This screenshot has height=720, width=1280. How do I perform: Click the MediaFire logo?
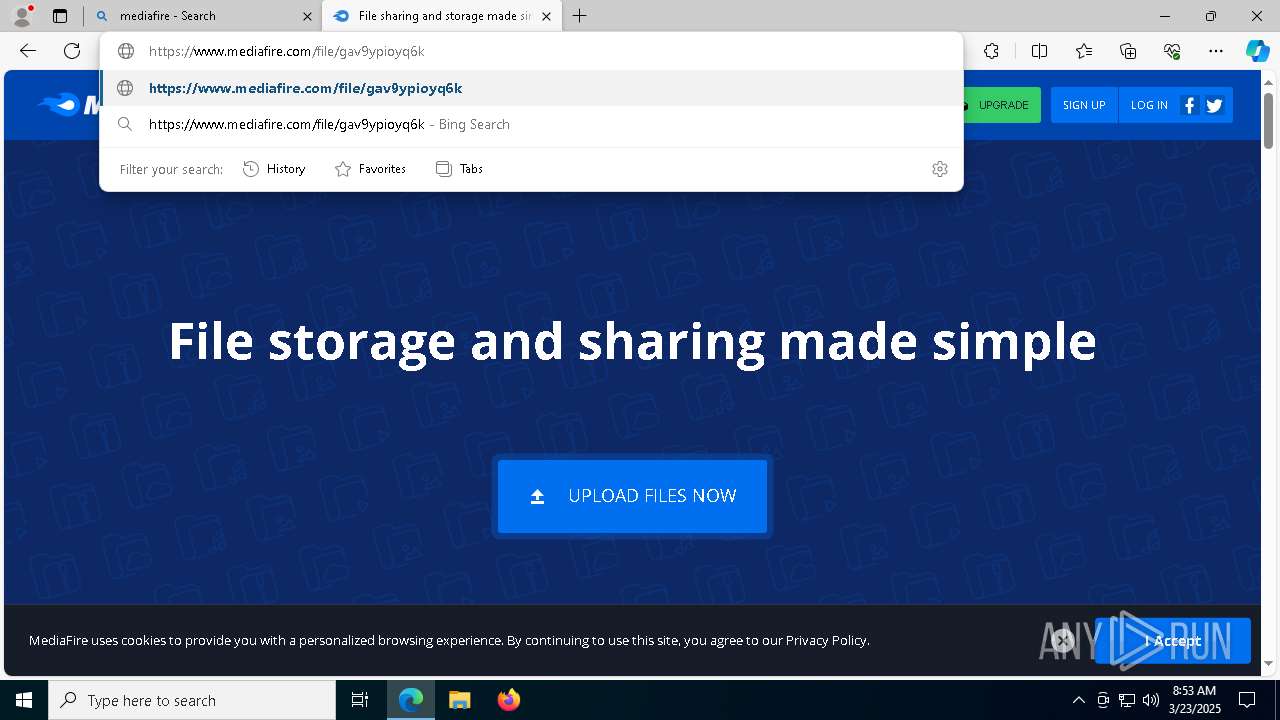(68, 105)
